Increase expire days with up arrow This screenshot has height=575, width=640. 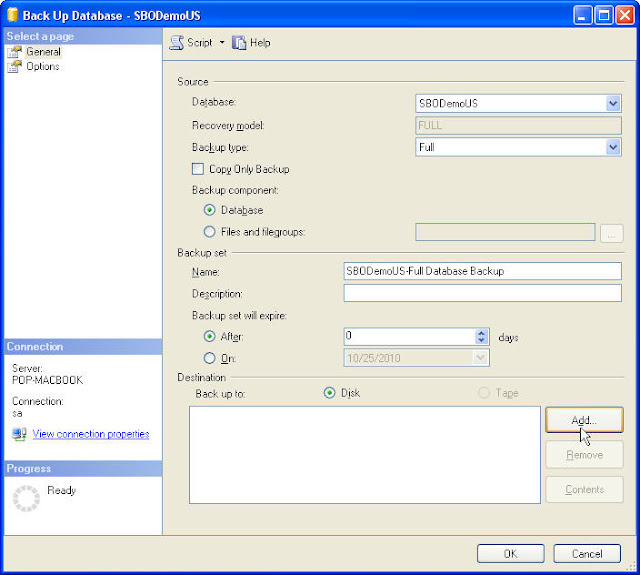tap(482, 333)
